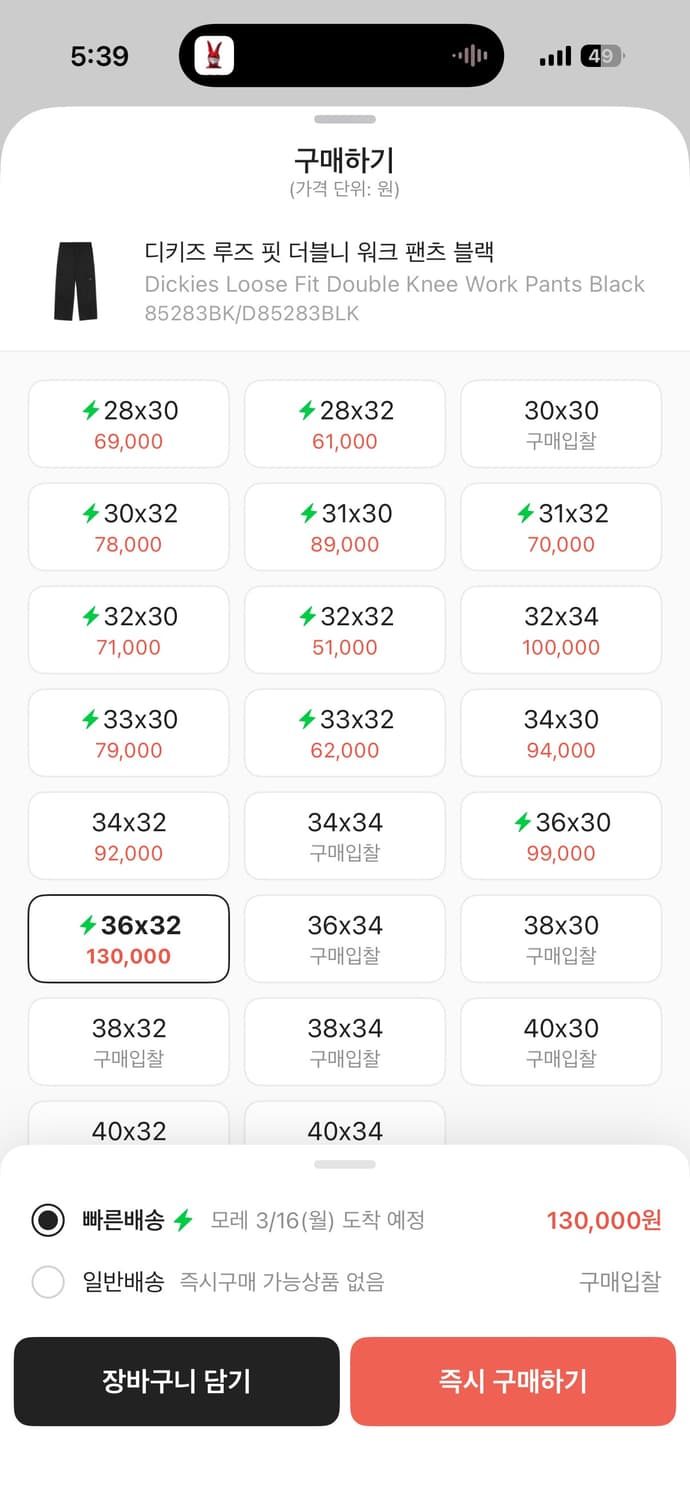This screenshot has width=690, height=1500.
Task: Tap the delivery panel drag handle
Action: pos(345,1164)
